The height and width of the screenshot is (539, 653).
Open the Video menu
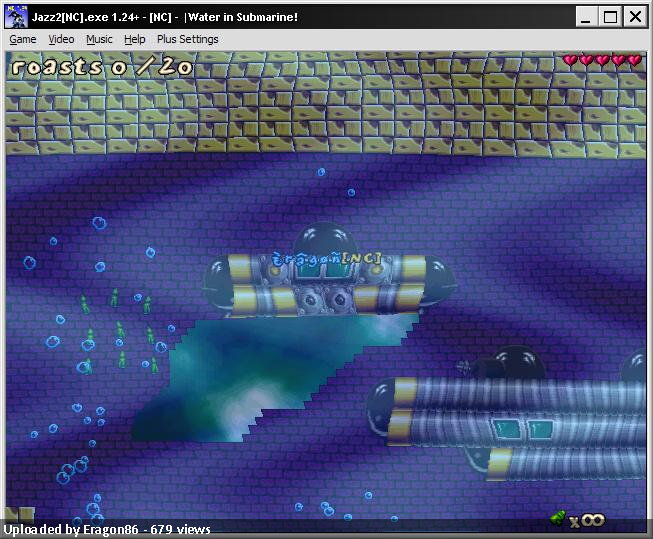pos(61,39)
